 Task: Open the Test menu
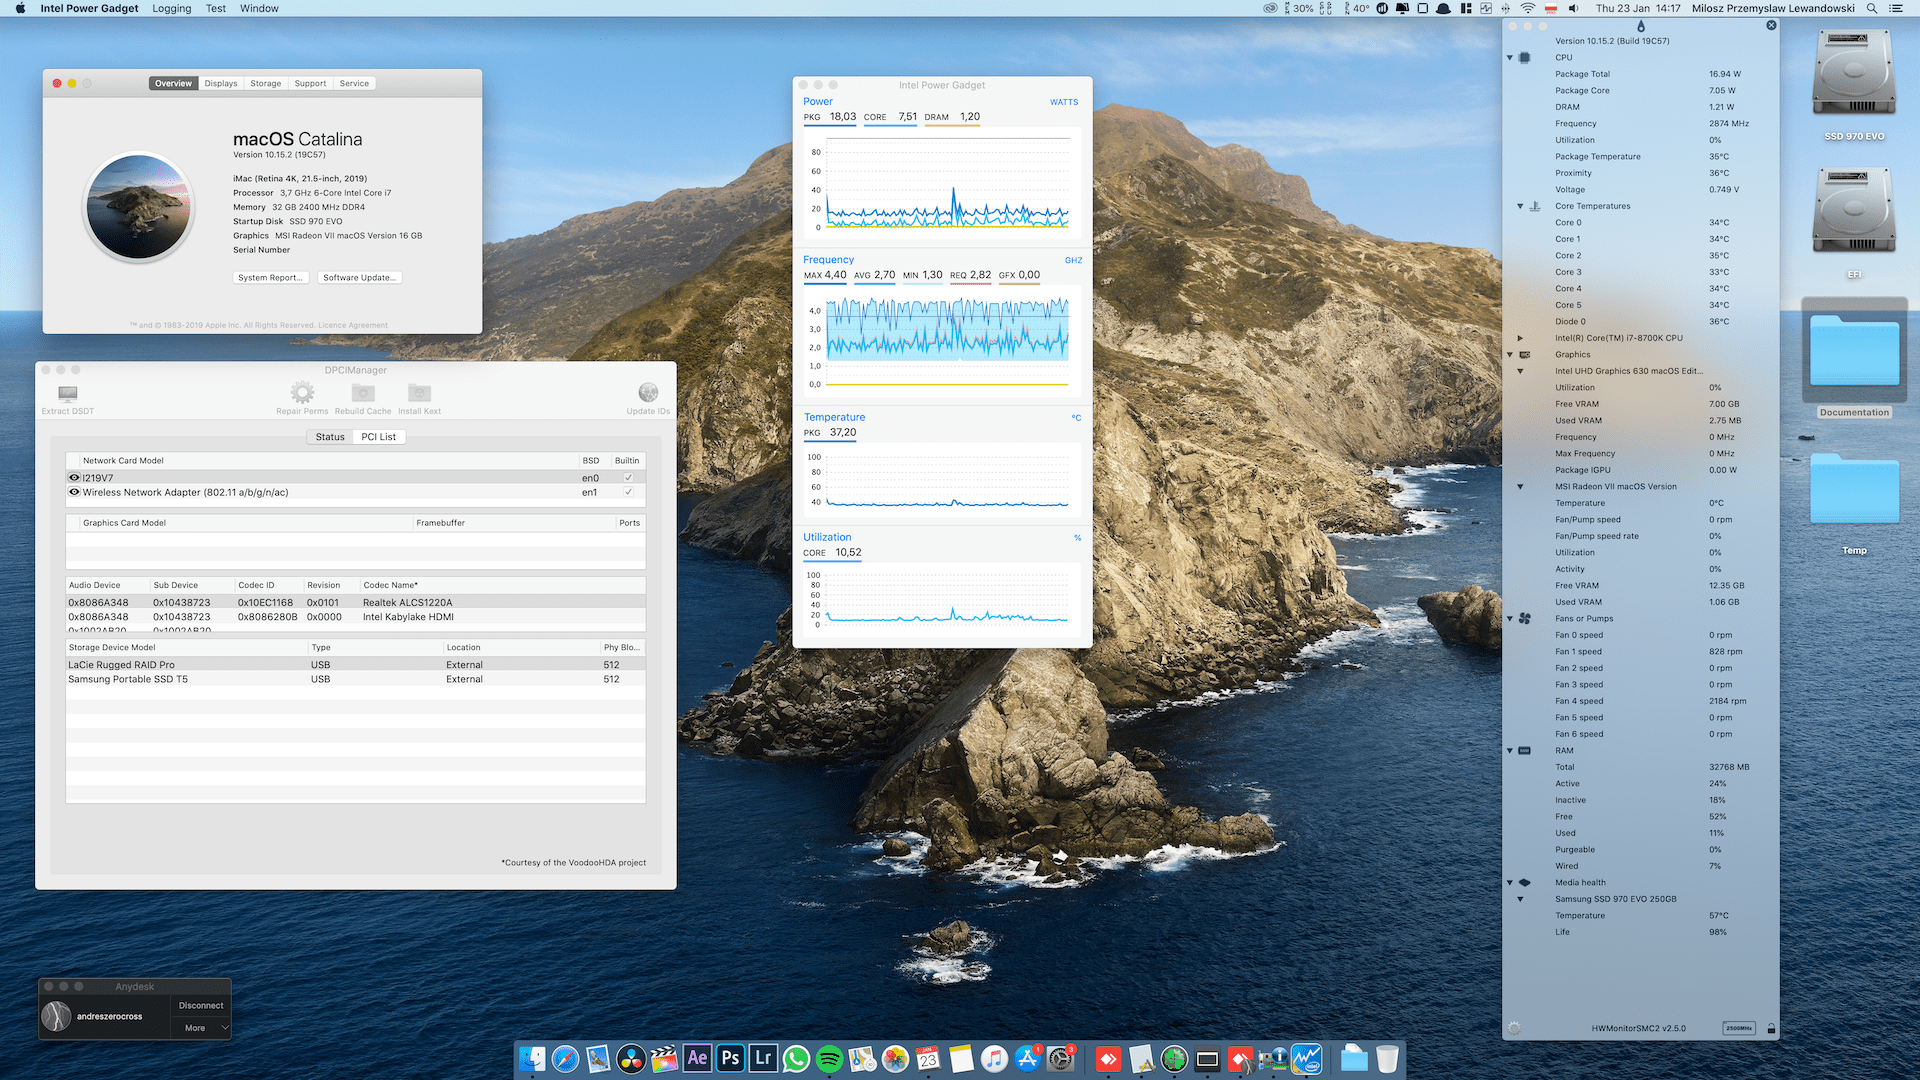click(x=215, y=8)
